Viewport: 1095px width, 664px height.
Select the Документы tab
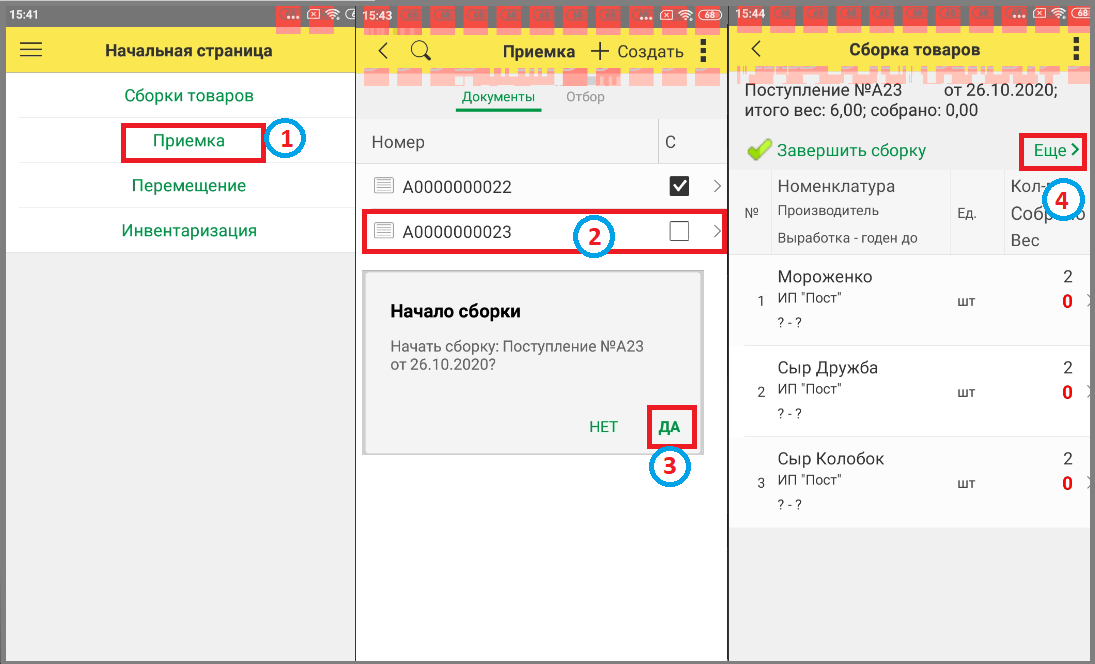point(499,96)
